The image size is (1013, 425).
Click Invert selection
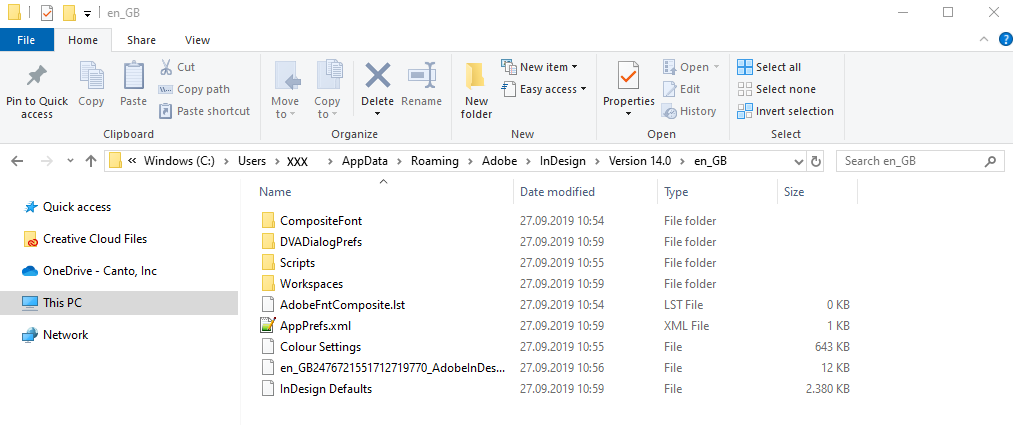point(786,111)
